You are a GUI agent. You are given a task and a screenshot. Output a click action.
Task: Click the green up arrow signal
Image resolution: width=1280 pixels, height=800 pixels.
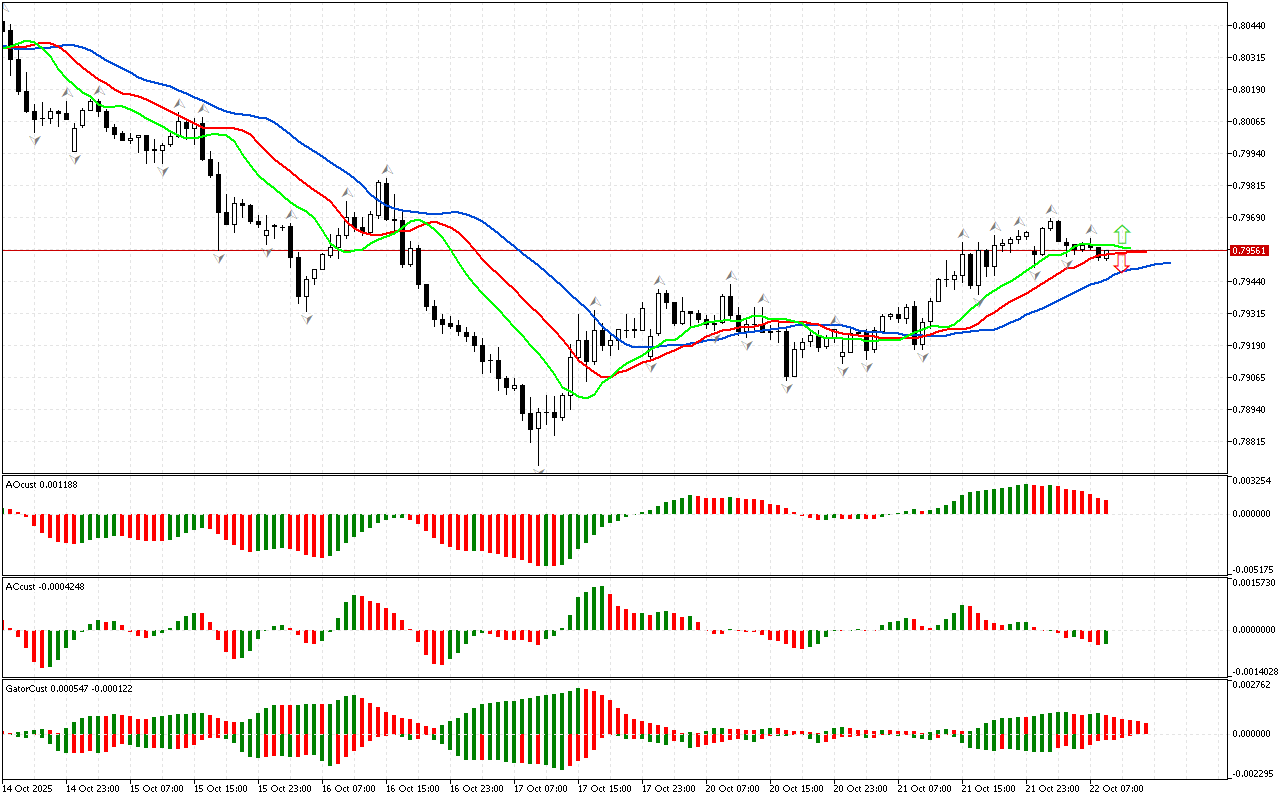pos(1123,234)
